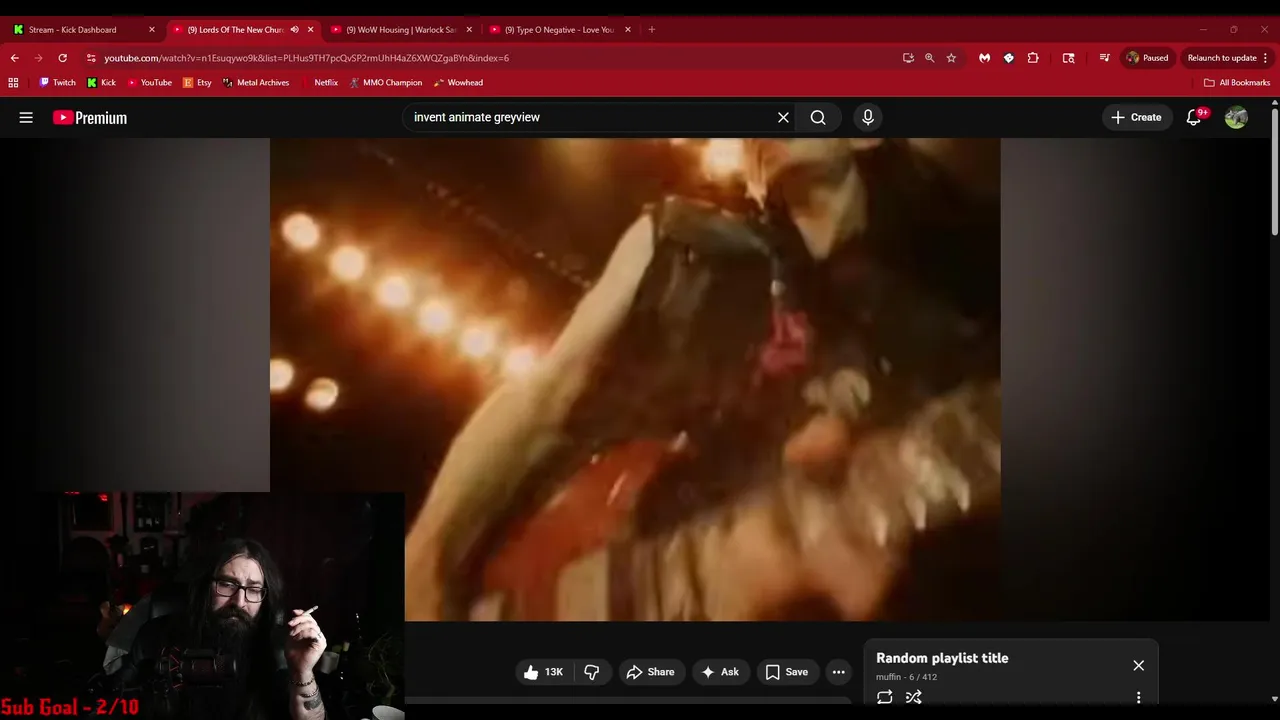Open All Bookmarks folder

[1237, 83]
